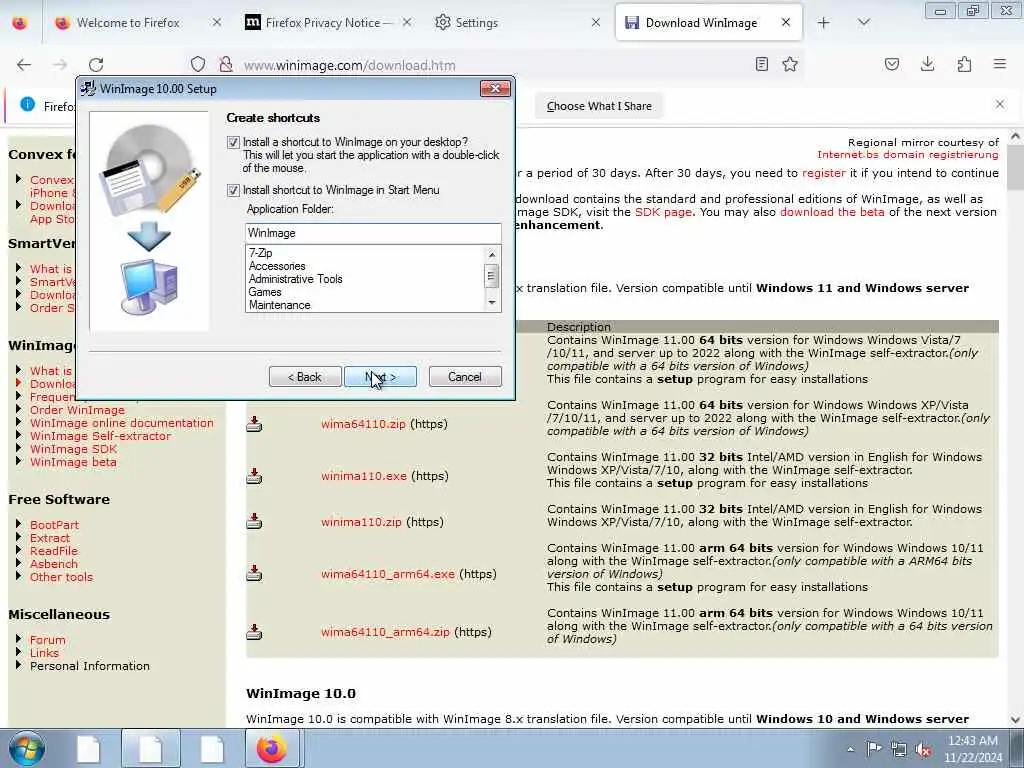Click the taskbar network icon

coord(899,750)
